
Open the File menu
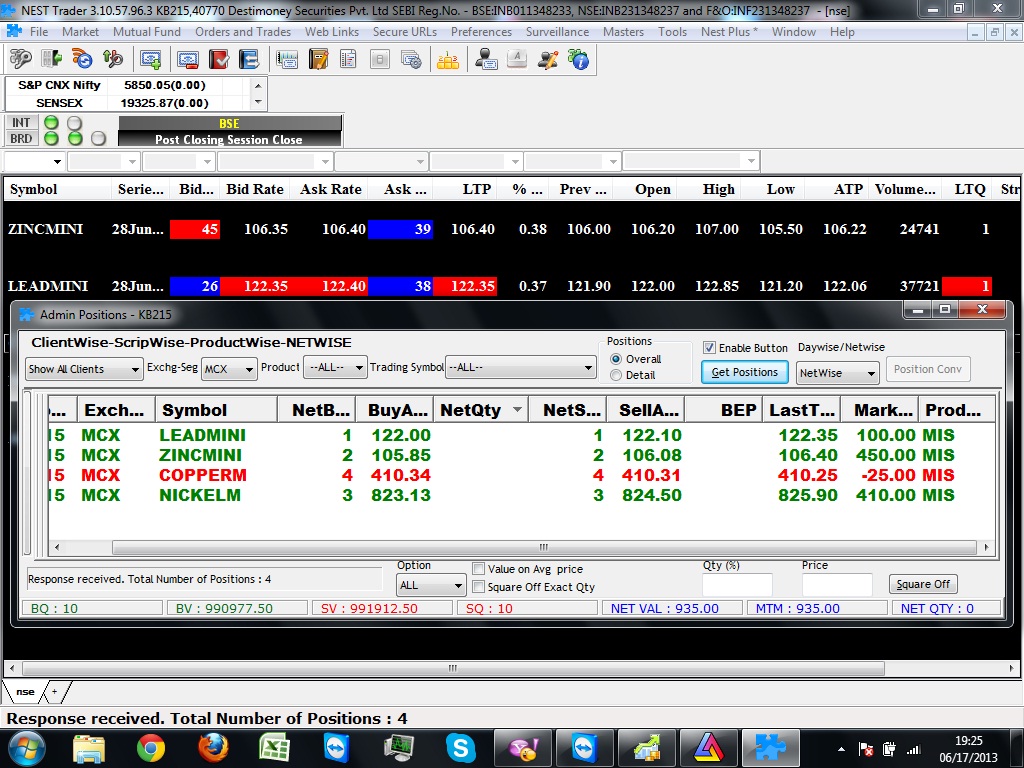[39, 31]
